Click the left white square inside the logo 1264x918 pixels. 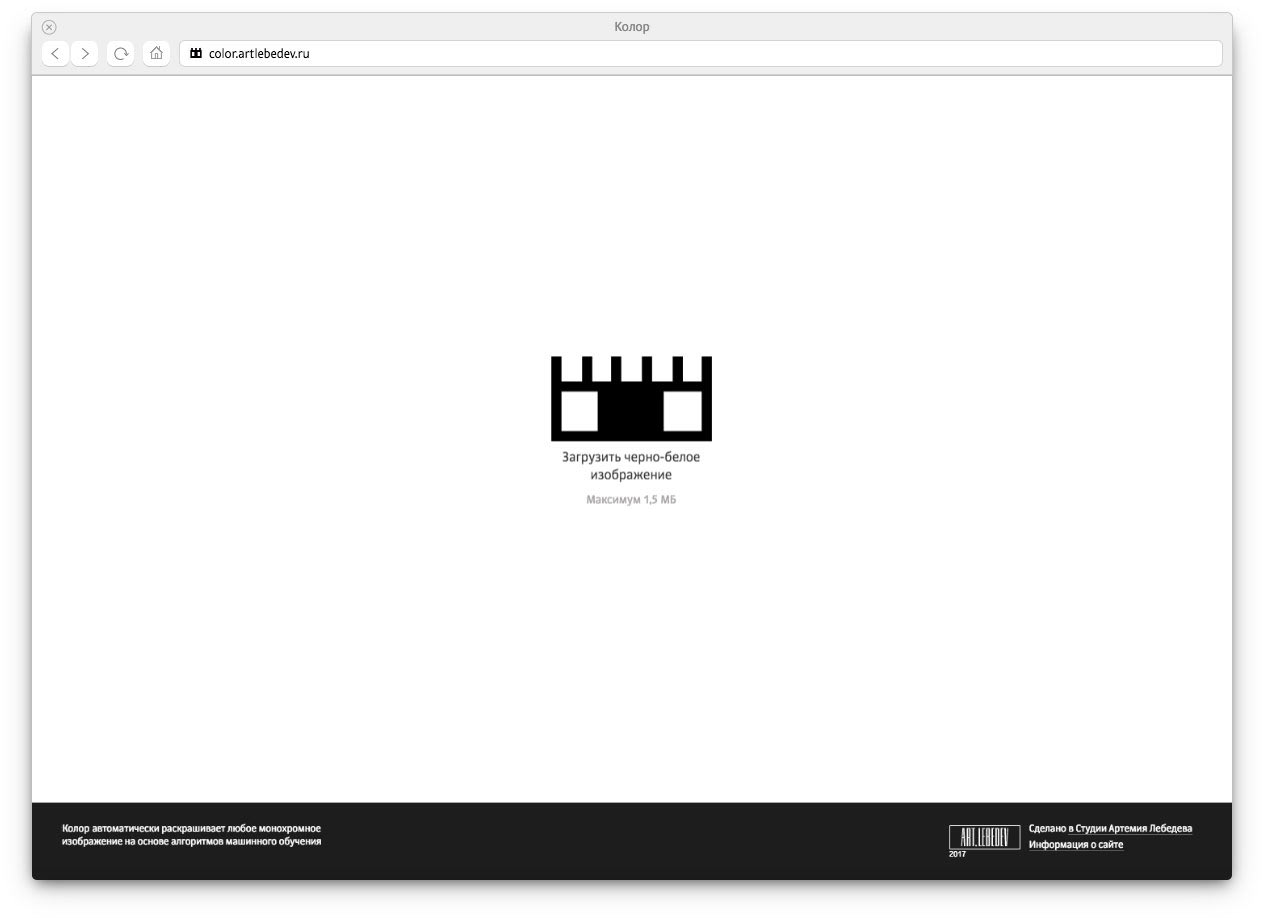click(x=579, y=411)
